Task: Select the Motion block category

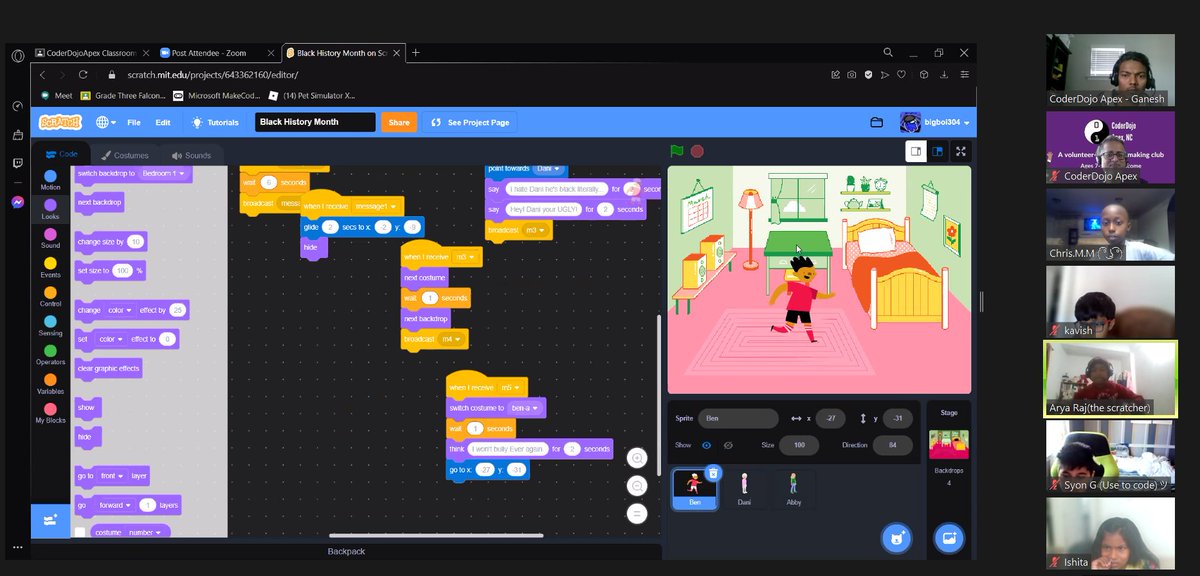Action: point(50,180)
